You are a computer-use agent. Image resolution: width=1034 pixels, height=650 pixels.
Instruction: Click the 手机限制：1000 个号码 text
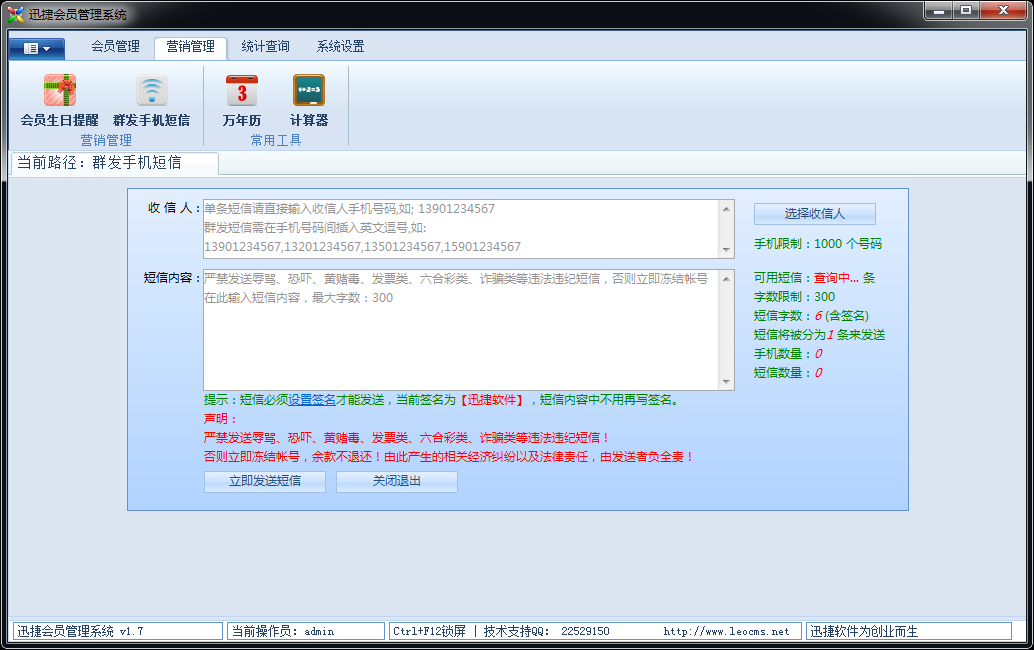coord(818,244)
